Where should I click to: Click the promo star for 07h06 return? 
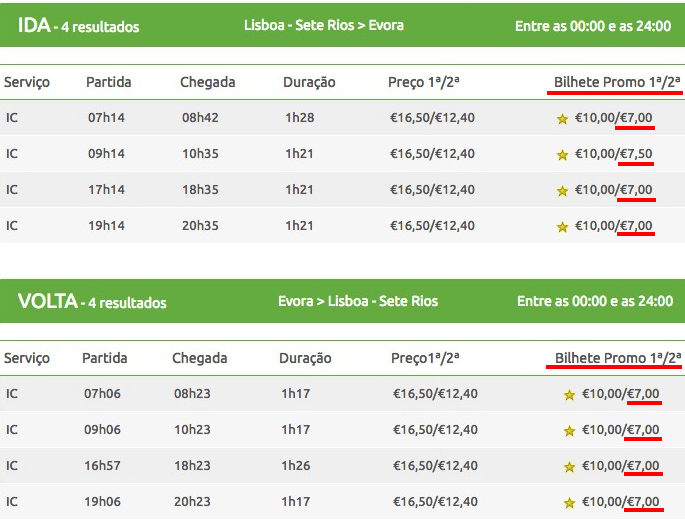pos(569,395)
